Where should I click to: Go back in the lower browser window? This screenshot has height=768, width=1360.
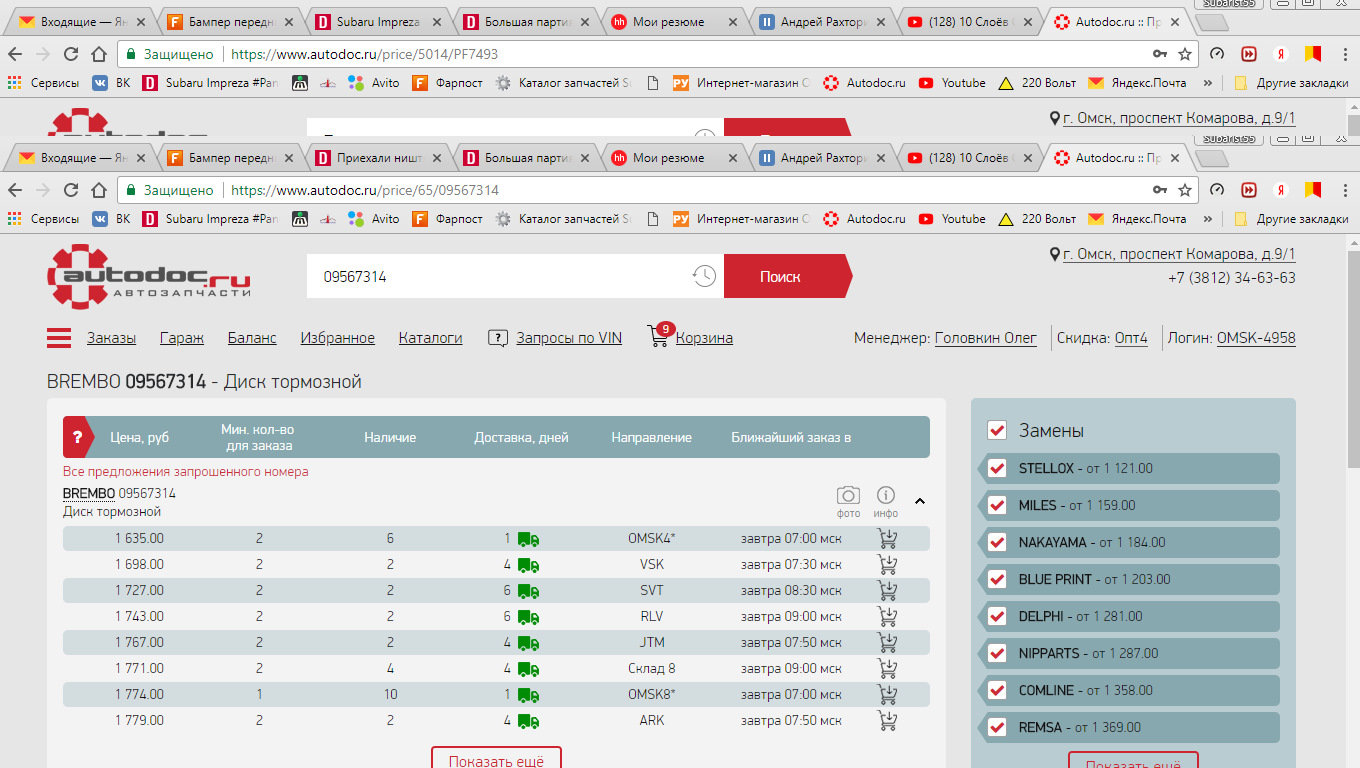(x=15, y=190)
